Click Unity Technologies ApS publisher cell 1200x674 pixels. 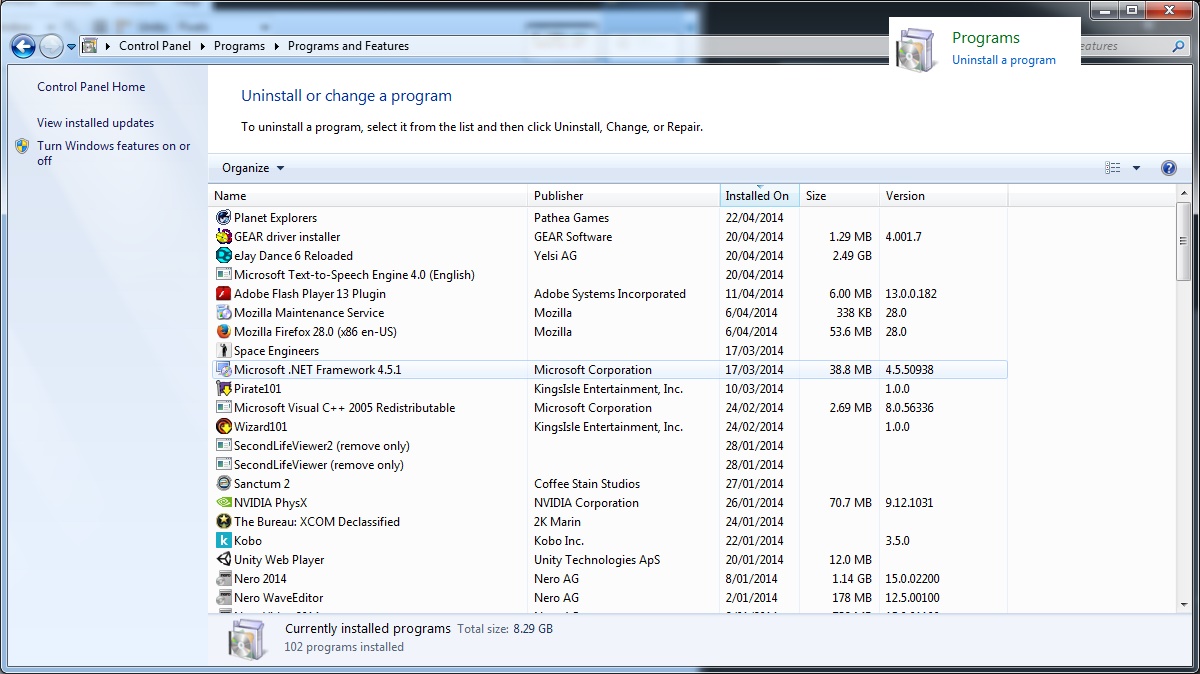click(x=597, y=560)
